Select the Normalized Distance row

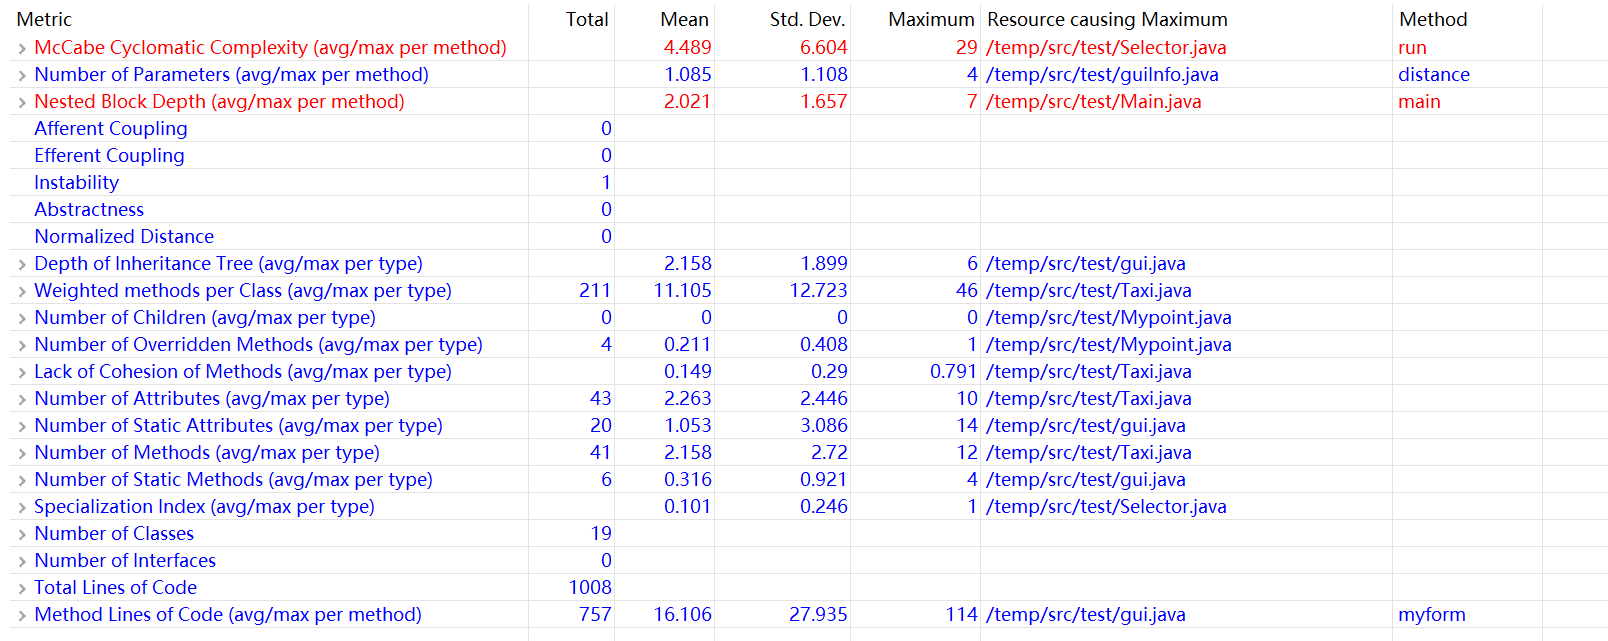coord(124,236)
